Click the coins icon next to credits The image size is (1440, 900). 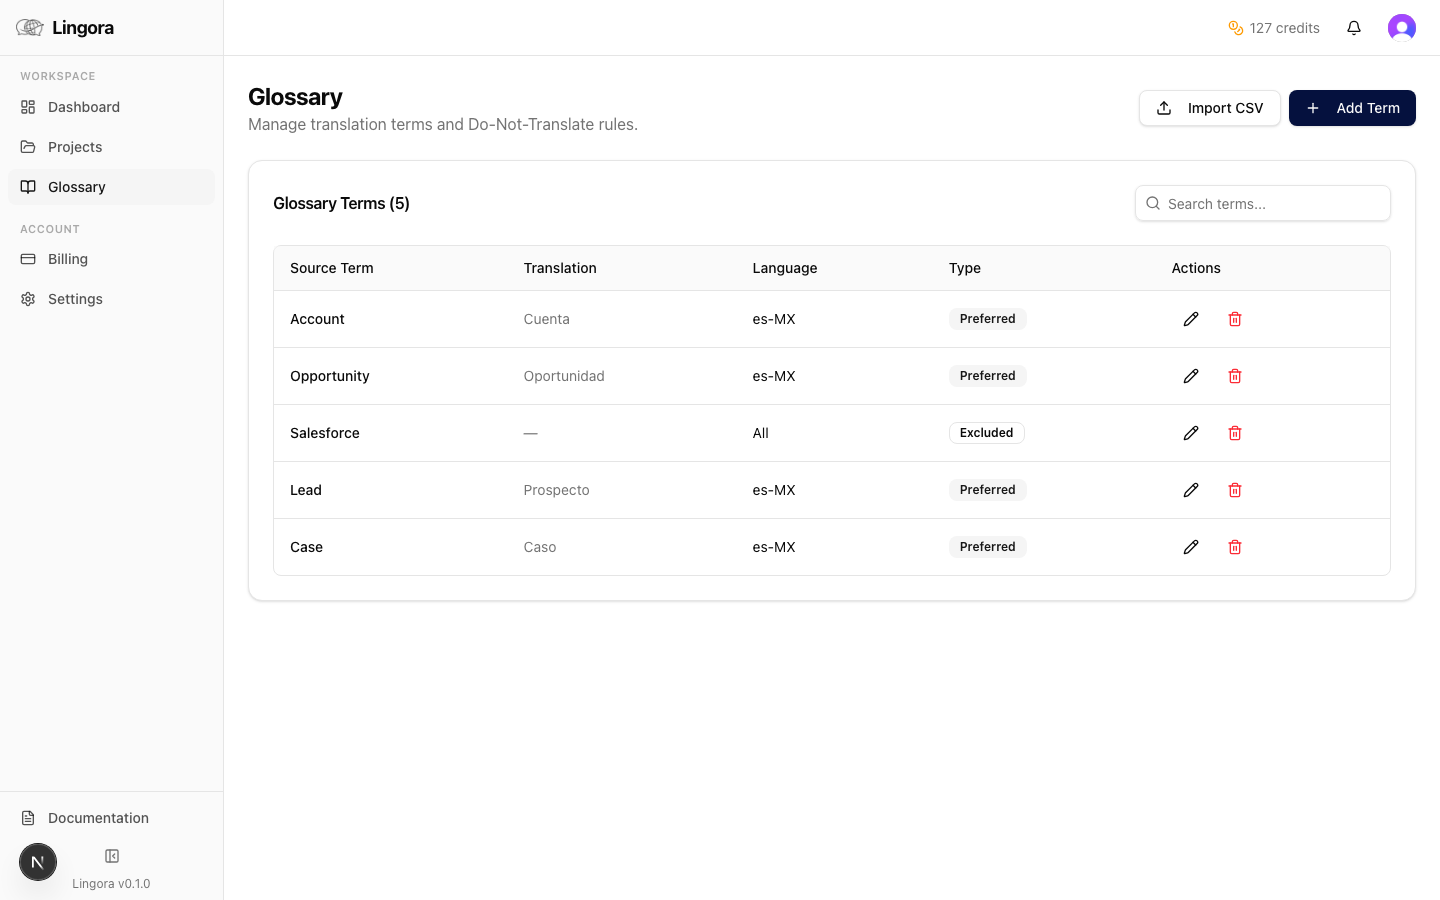[x=1236, y=28]
